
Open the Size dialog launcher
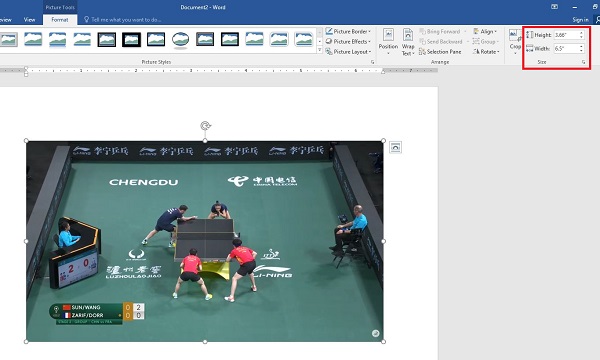pos(584,62)
